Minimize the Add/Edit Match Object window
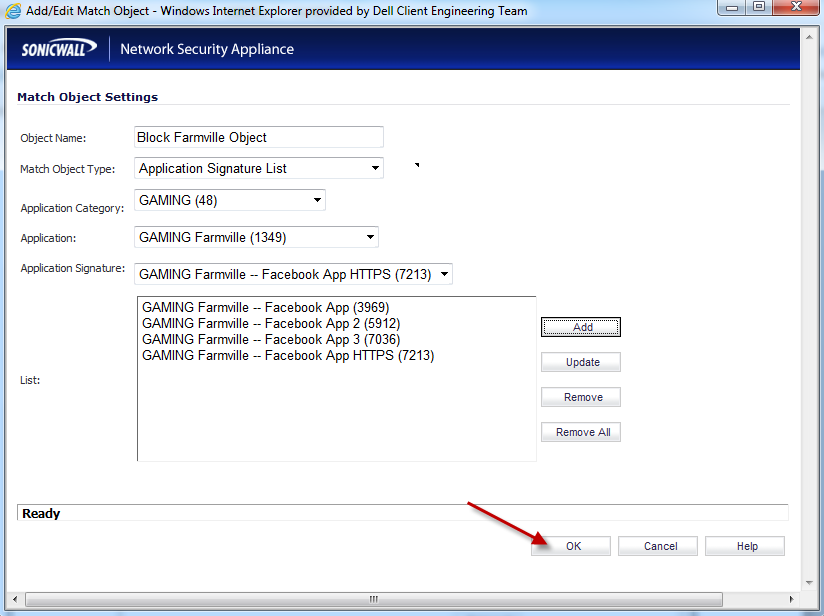 tap(732, 7)
